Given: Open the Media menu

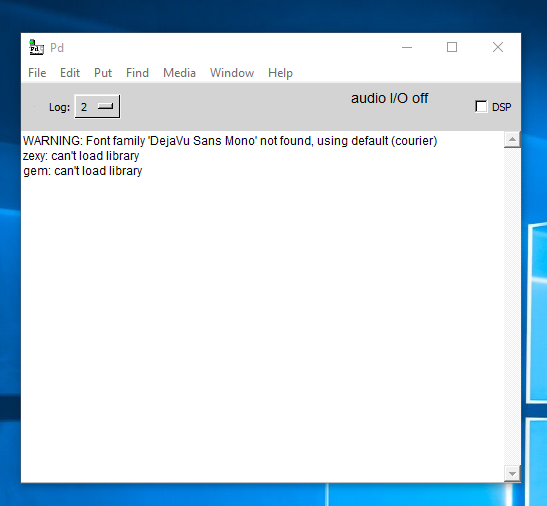Looking at the screenshot, I should pyautogui.click(x=179, y=73).
